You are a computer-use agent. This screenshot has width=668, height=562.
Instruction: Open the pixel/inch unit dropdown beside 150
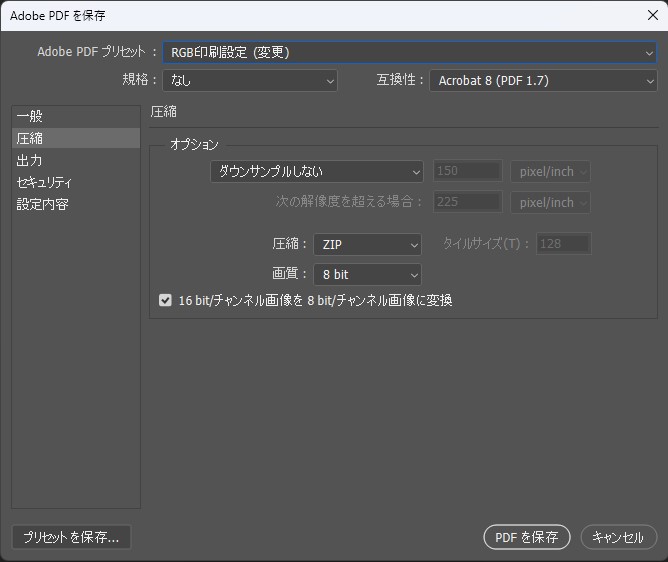[x=550, y=172]
